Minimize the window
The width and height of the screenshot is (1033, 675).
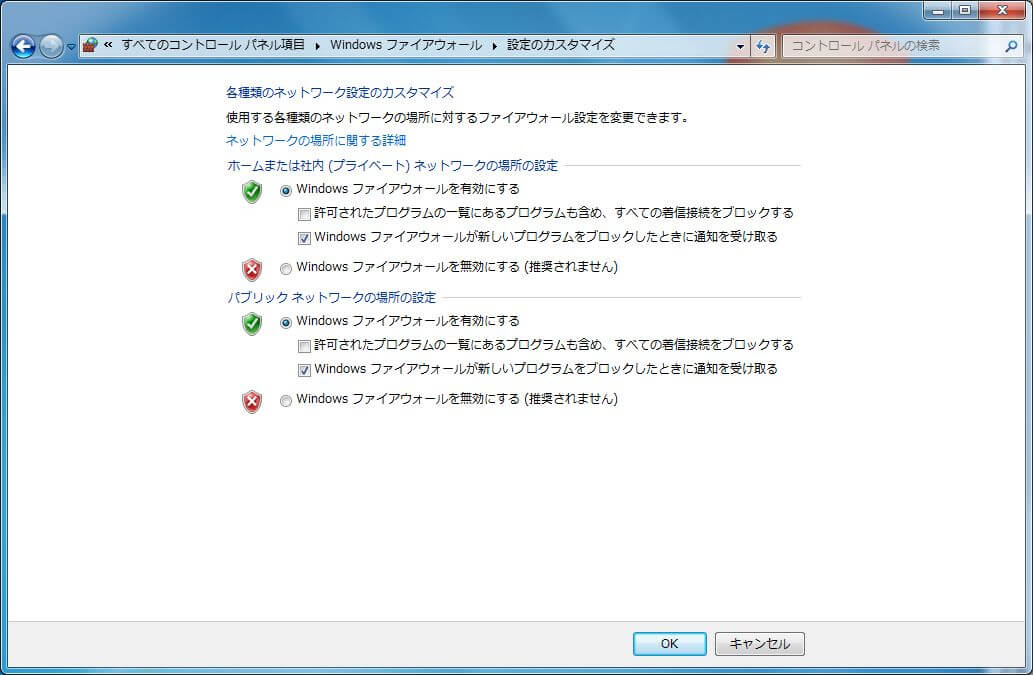pyautogui.click(x=938, y=11)
